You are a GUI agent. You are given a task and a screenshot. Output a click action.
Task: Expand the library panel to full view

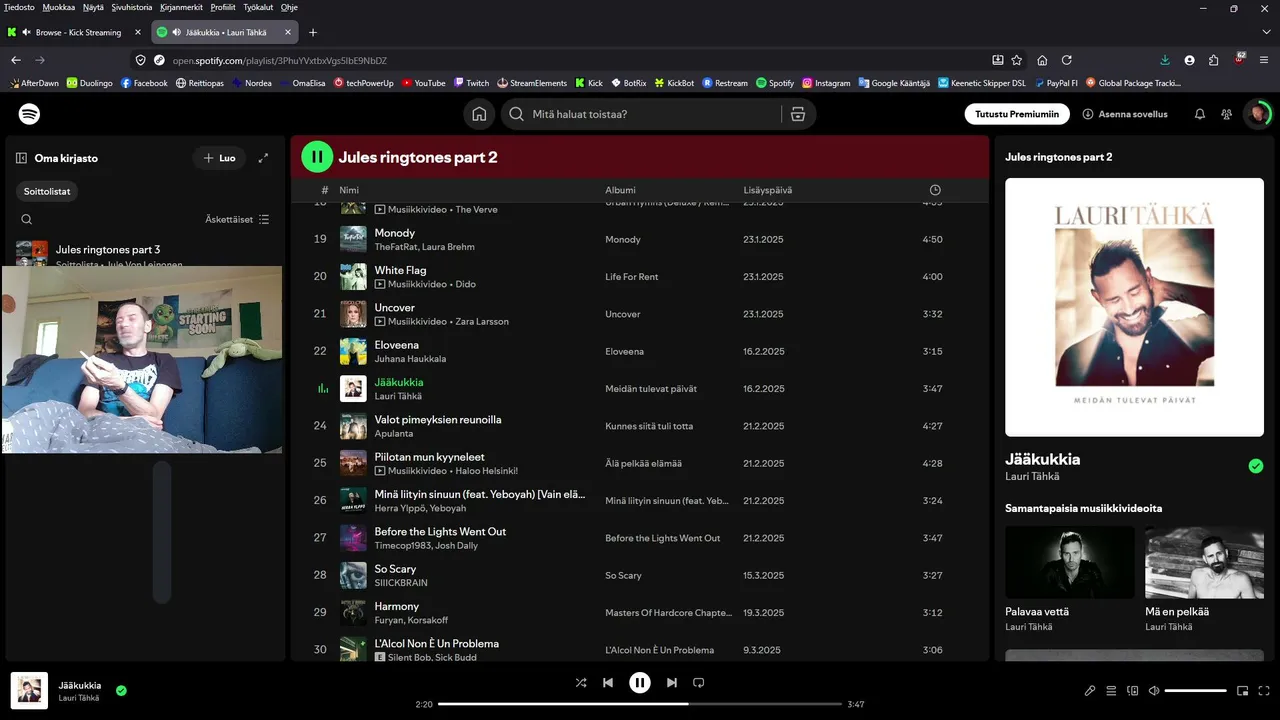(x=263, y=158)
